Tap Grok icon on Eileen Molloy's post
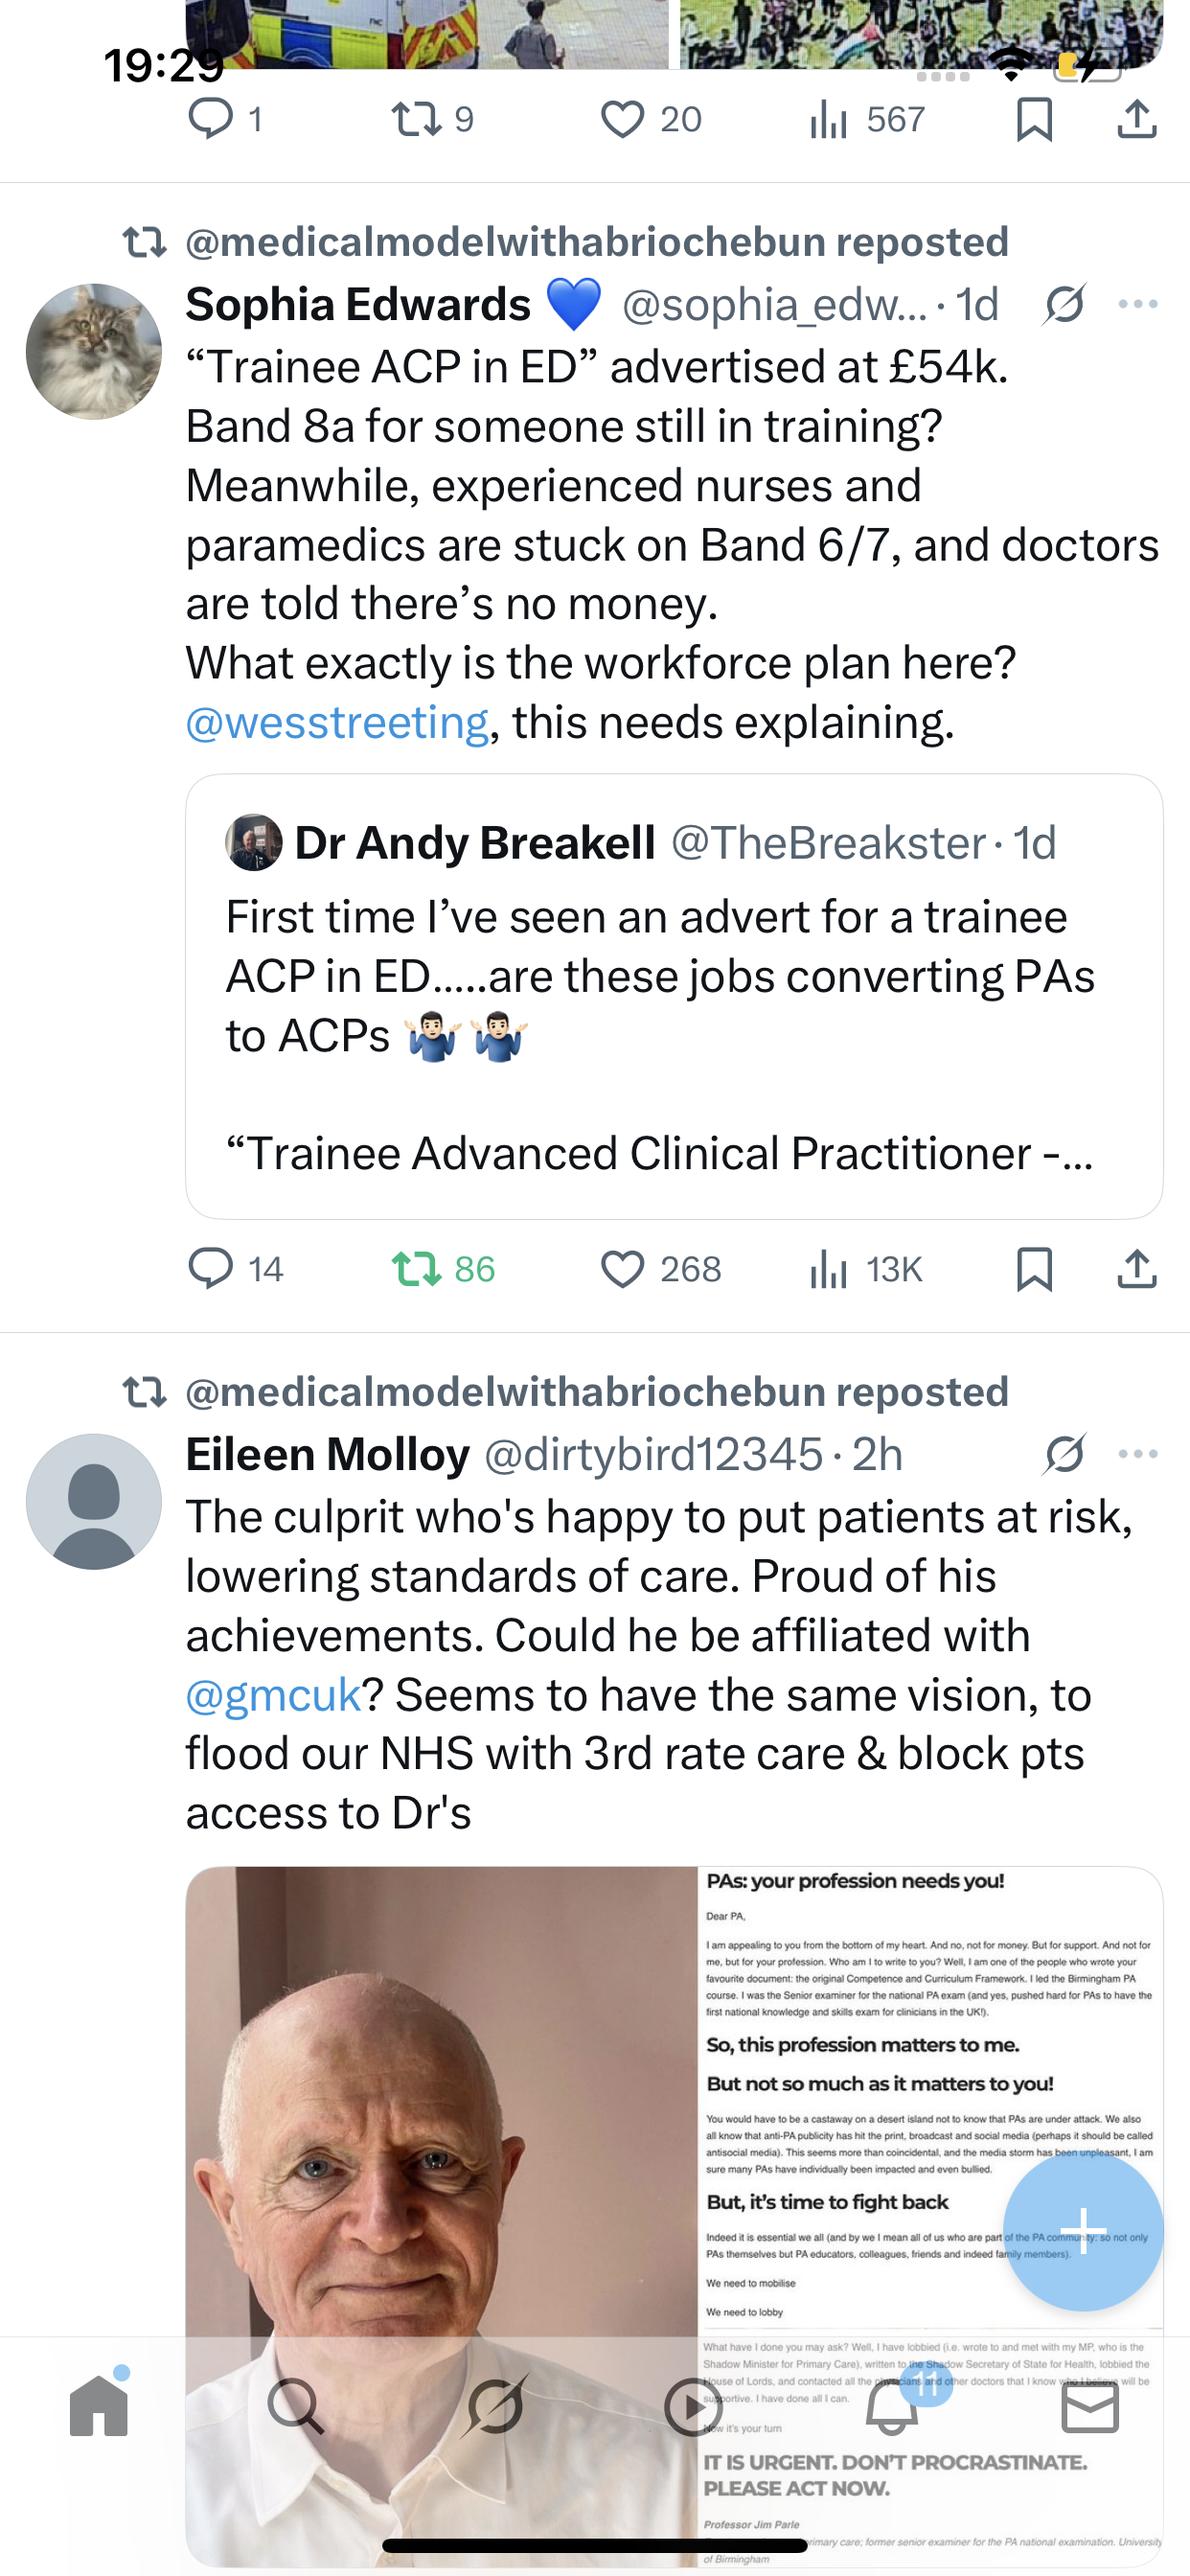Viewport: 1190px width, 2576px height. coord(1064,1454)
